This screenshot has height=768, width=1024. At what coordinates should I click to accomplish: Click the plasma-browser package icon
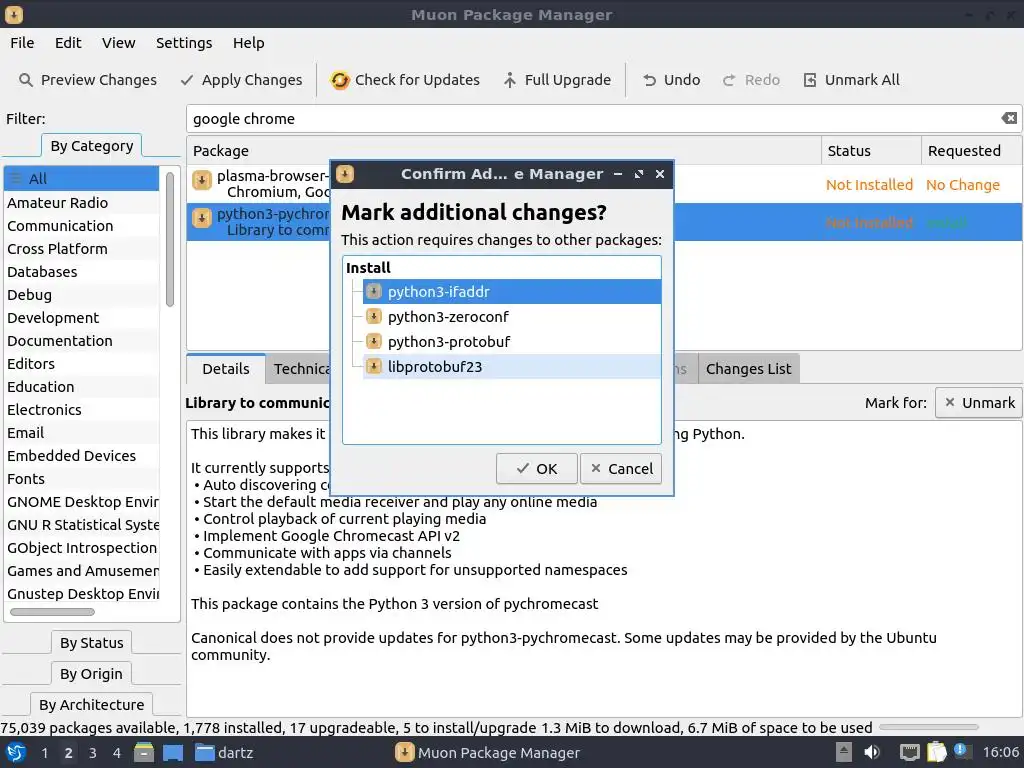[x=202, y=180]
